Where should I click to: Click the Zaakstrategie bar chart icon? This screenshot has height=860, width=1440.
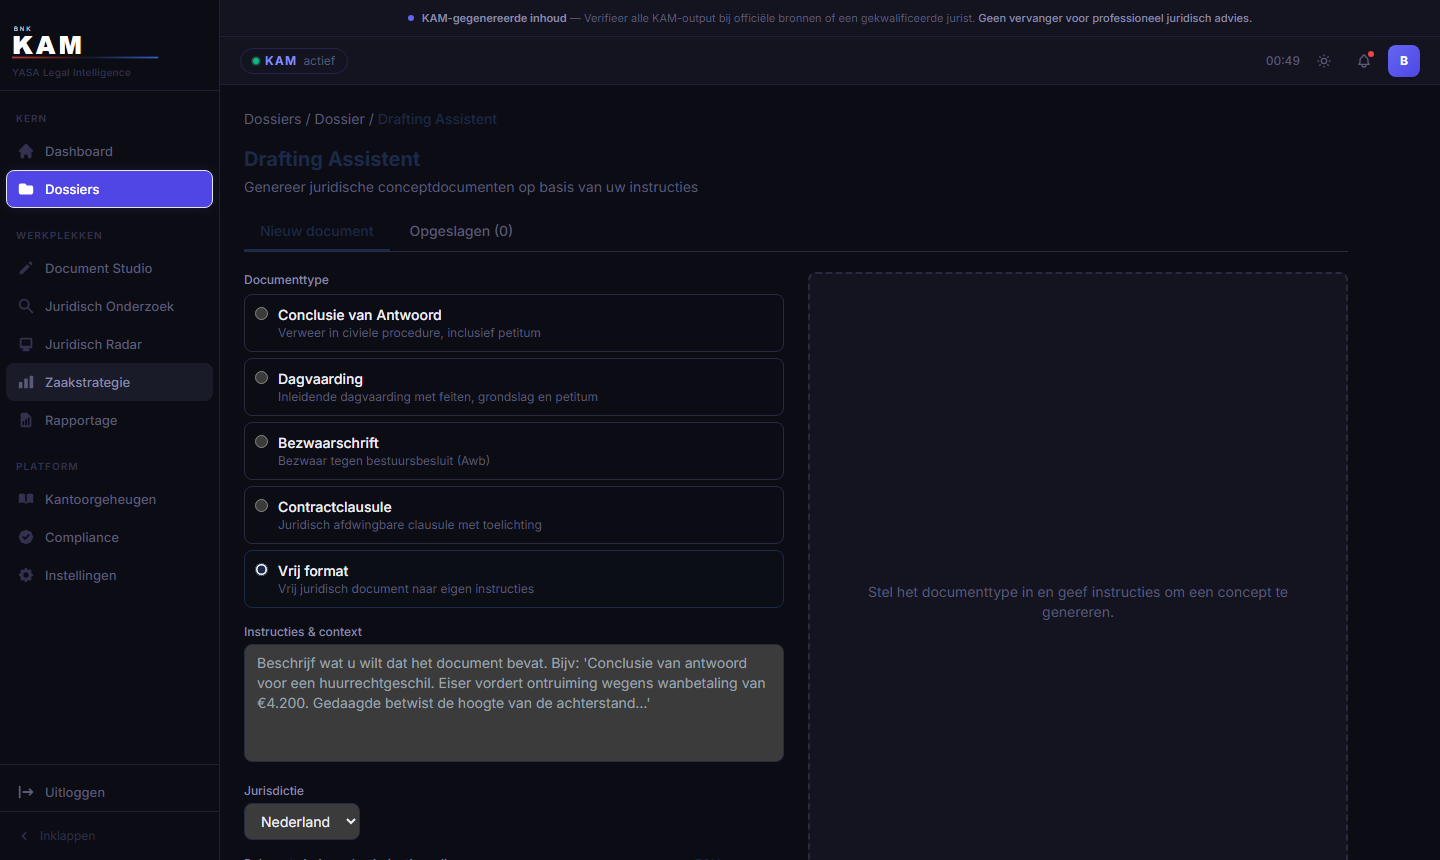click(x=26, y=382)
